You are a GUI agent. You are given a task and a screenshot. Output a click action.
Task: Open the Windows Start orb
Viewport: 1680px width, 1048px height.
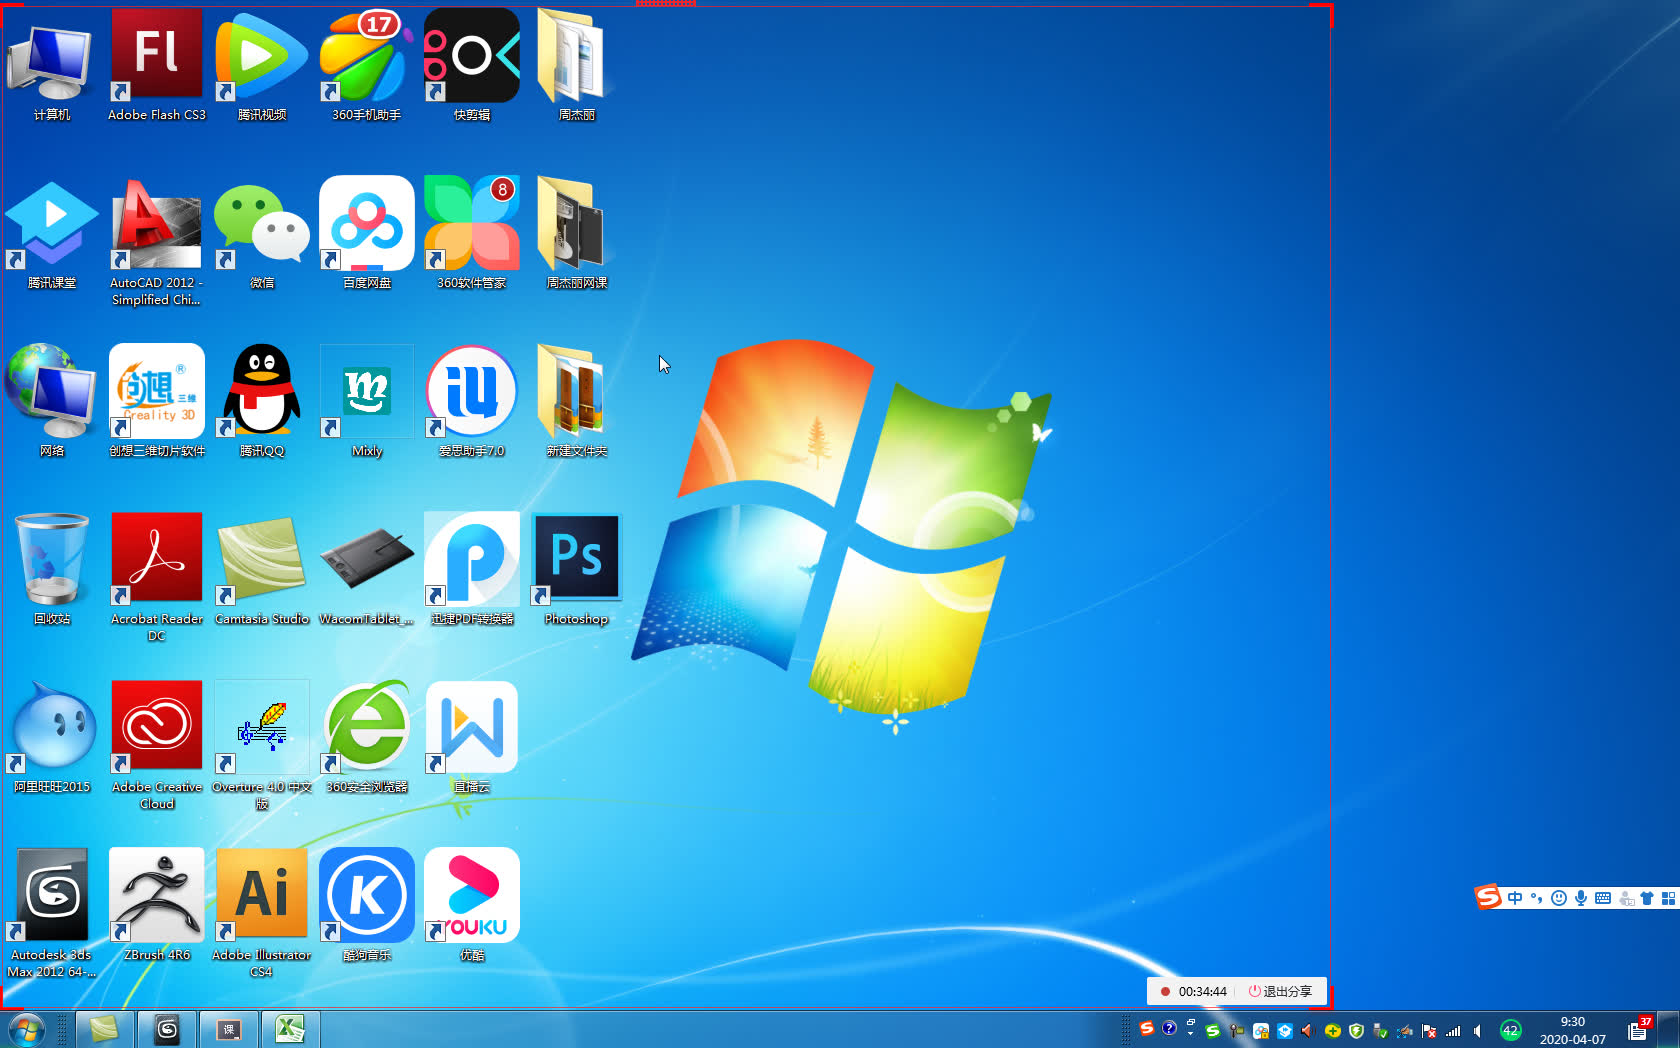point(25,1029)
